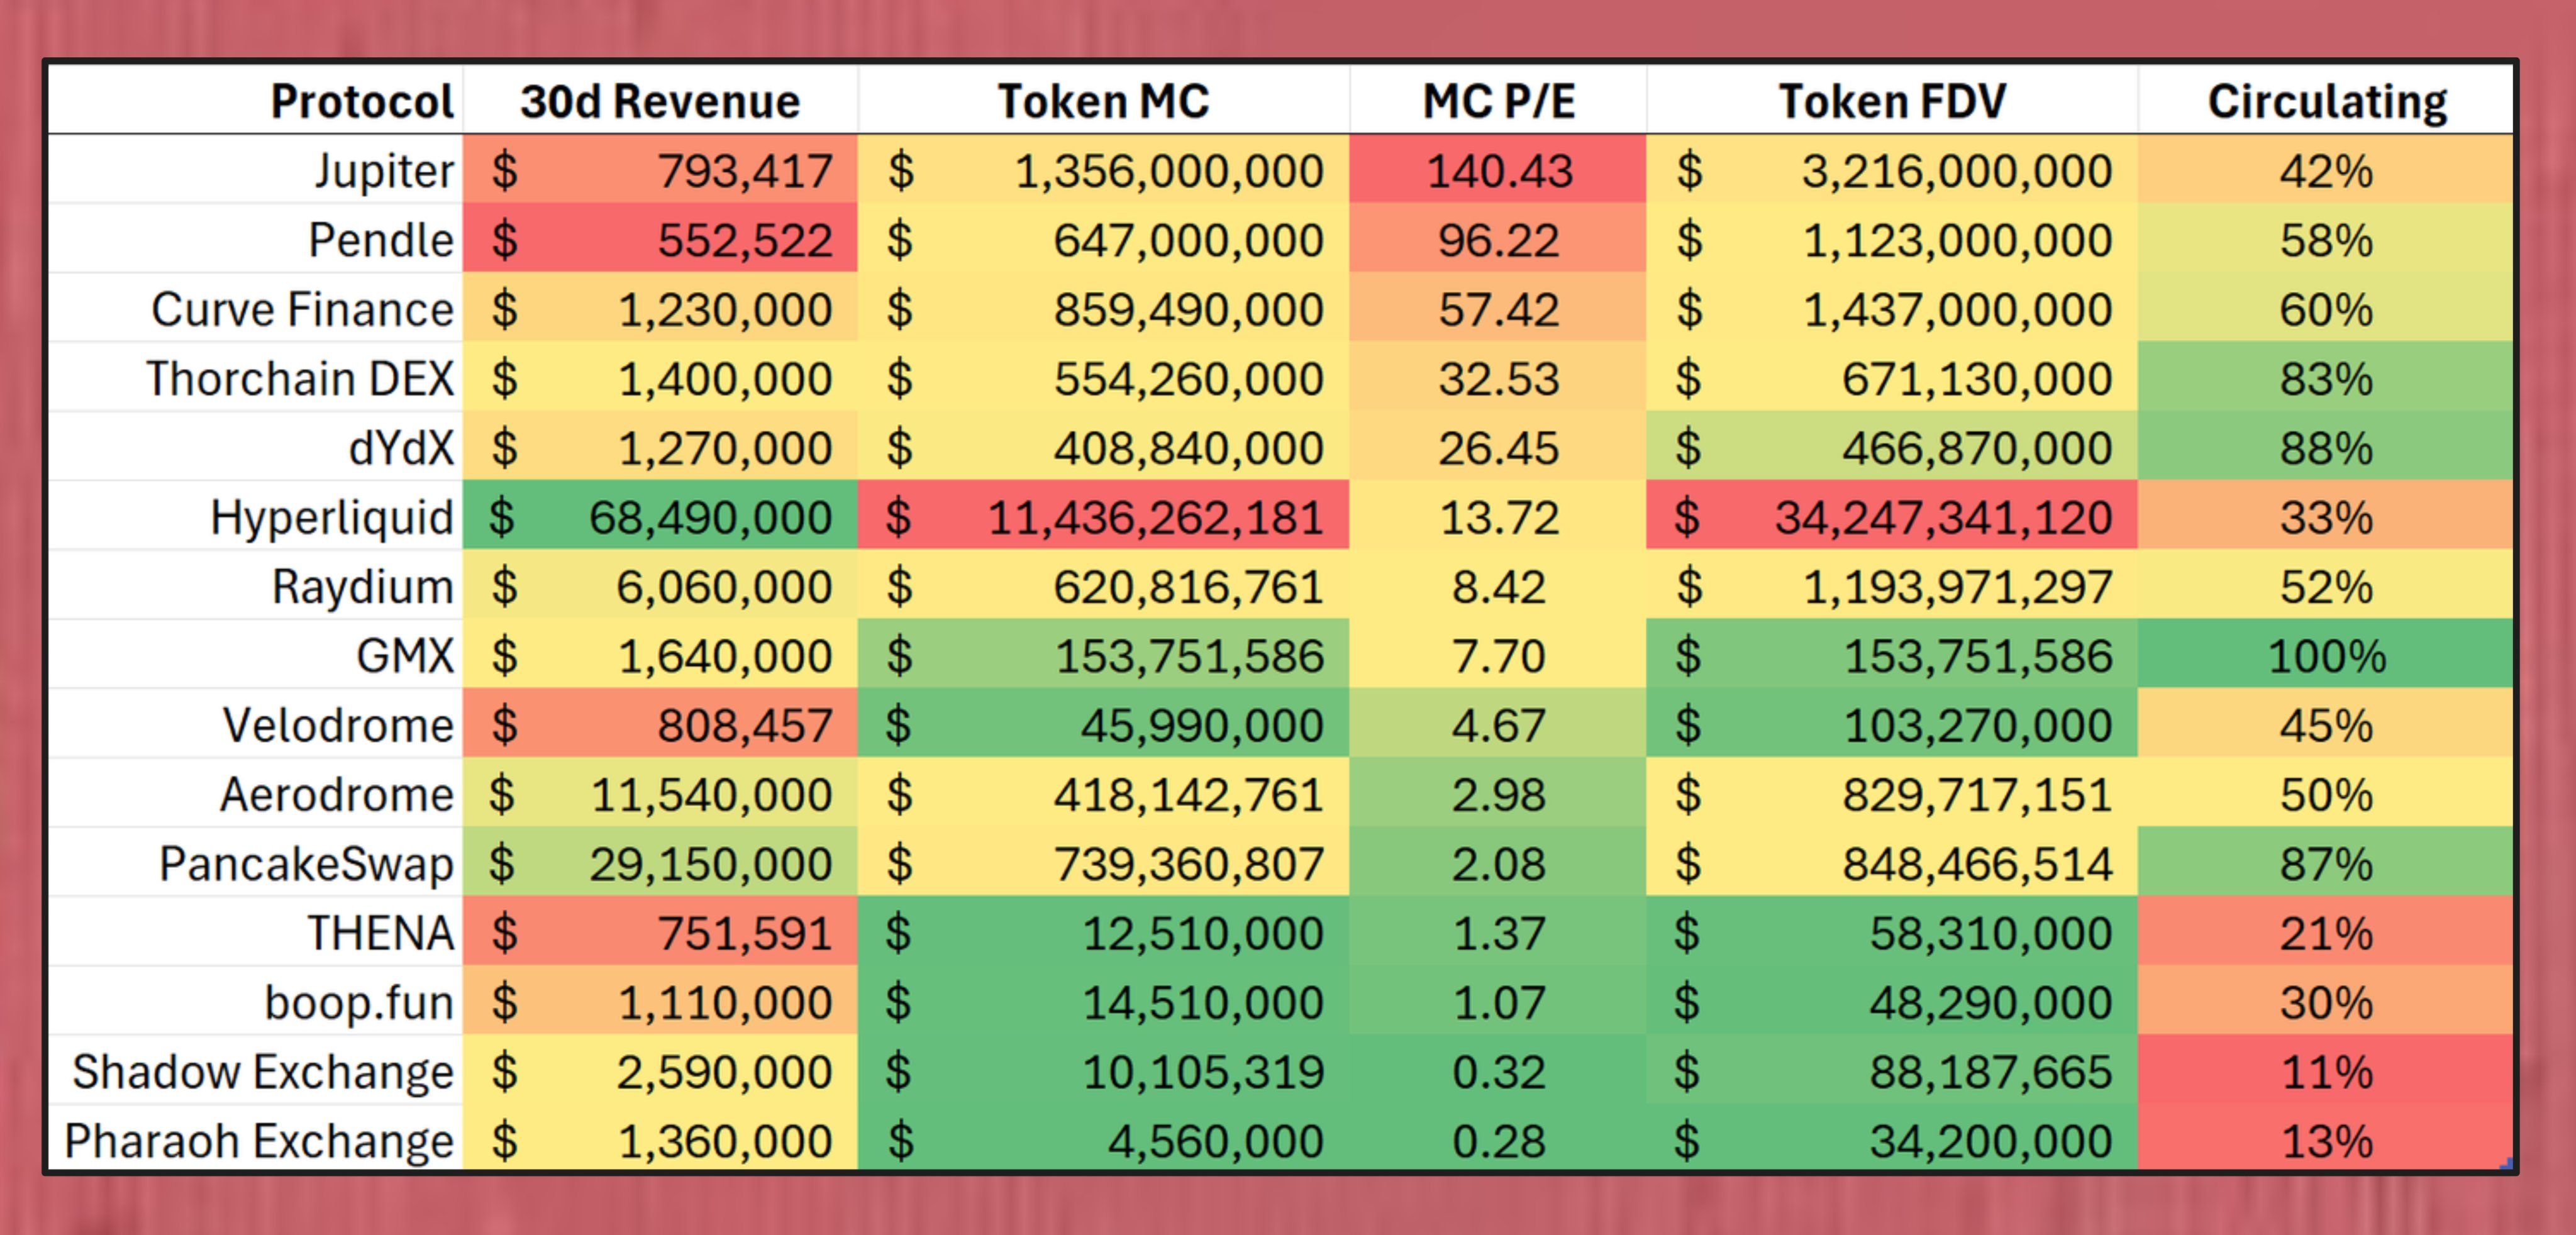Image resolution: width=2576 pixels, height=1235 pixels.
Task: Click the MC P/E header cell
Action: (1498, 100)
